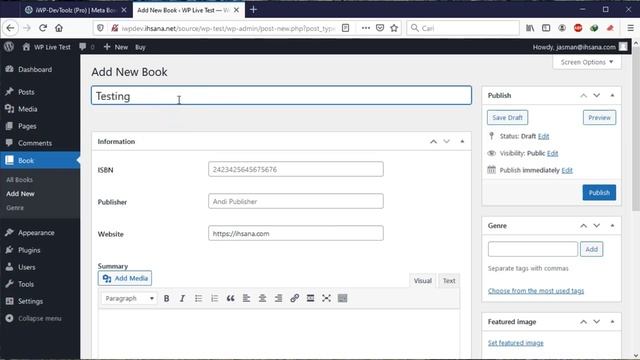Go back to previous browser page
The width and height of the screenshot is (640, 360).
click(x=10, y=28)
